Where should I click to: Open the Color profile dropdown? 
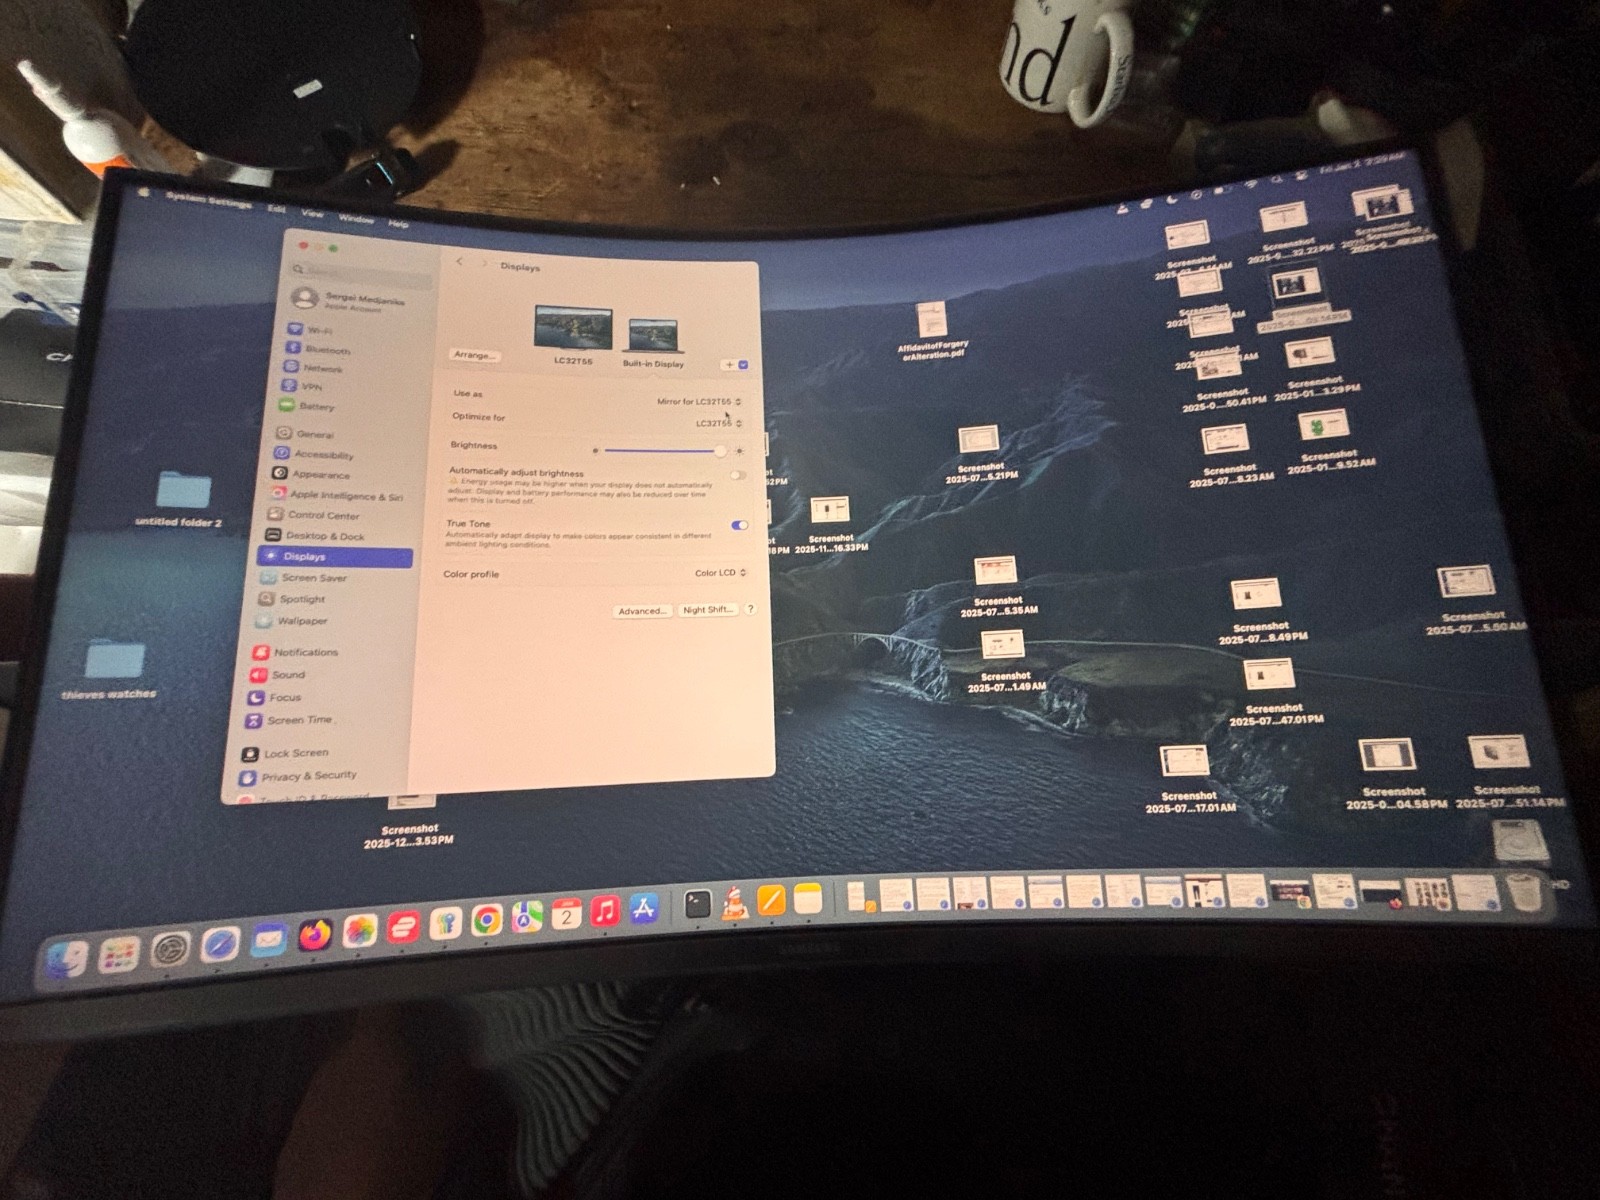(x=721, y=573)
